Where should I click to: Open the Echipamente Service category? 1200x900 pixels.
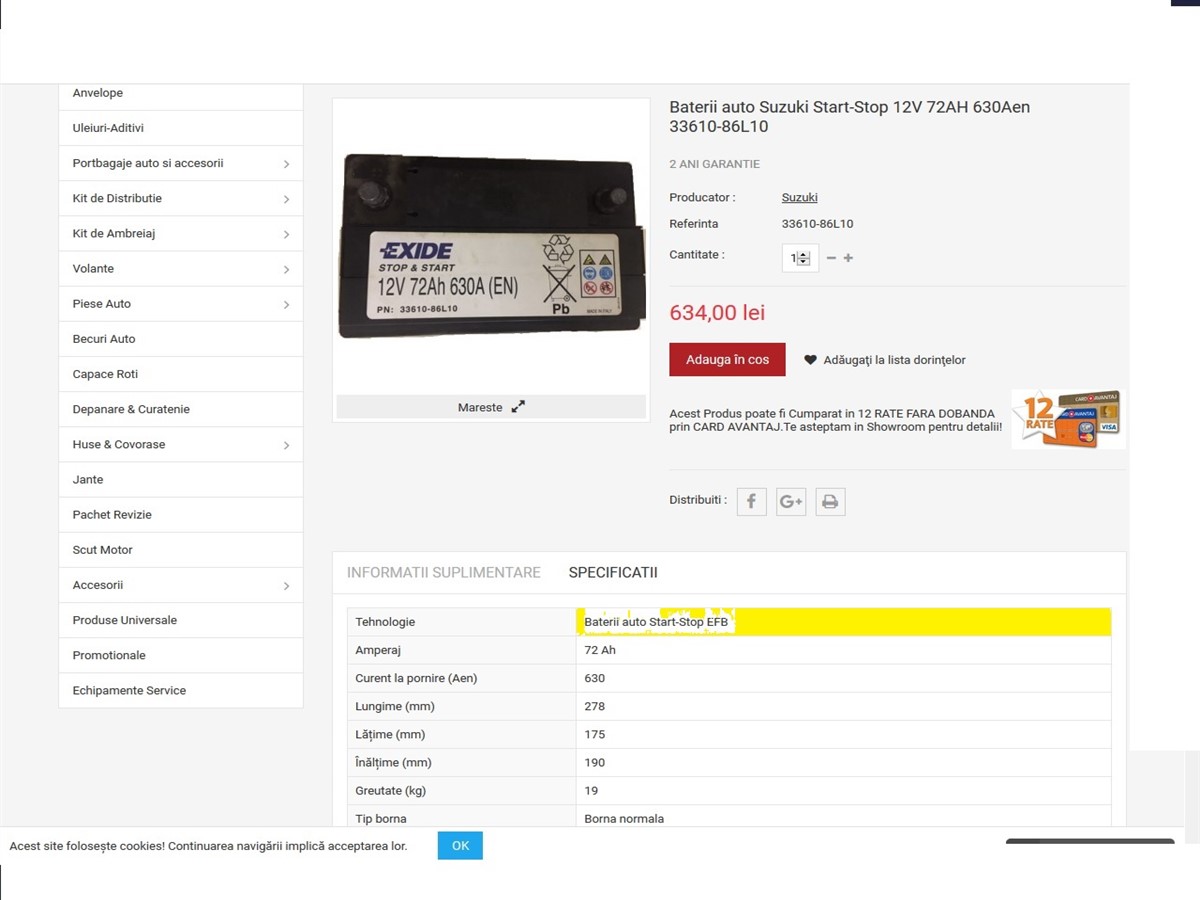point(129,690)
